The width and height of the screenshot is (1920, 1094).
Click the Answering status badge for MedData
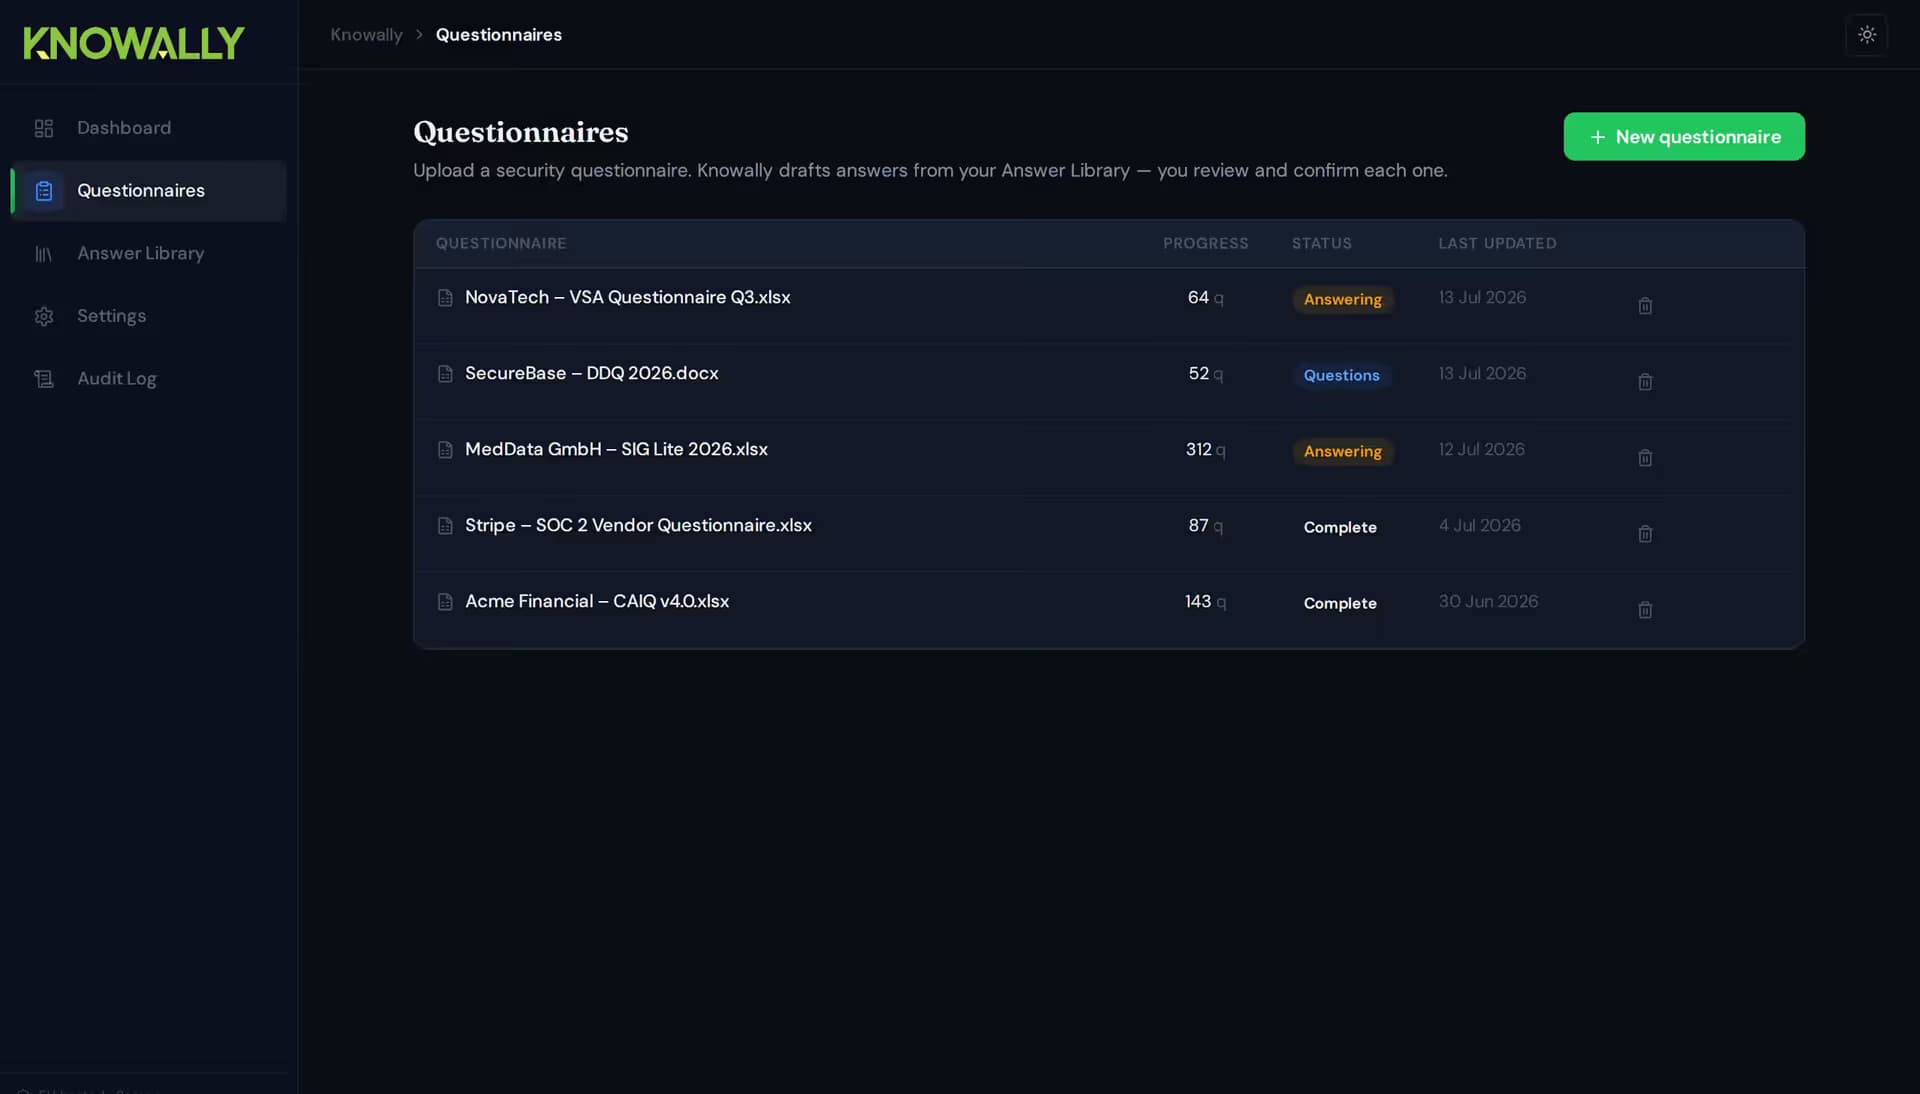pyautogui.click(x=1342, y=452)
